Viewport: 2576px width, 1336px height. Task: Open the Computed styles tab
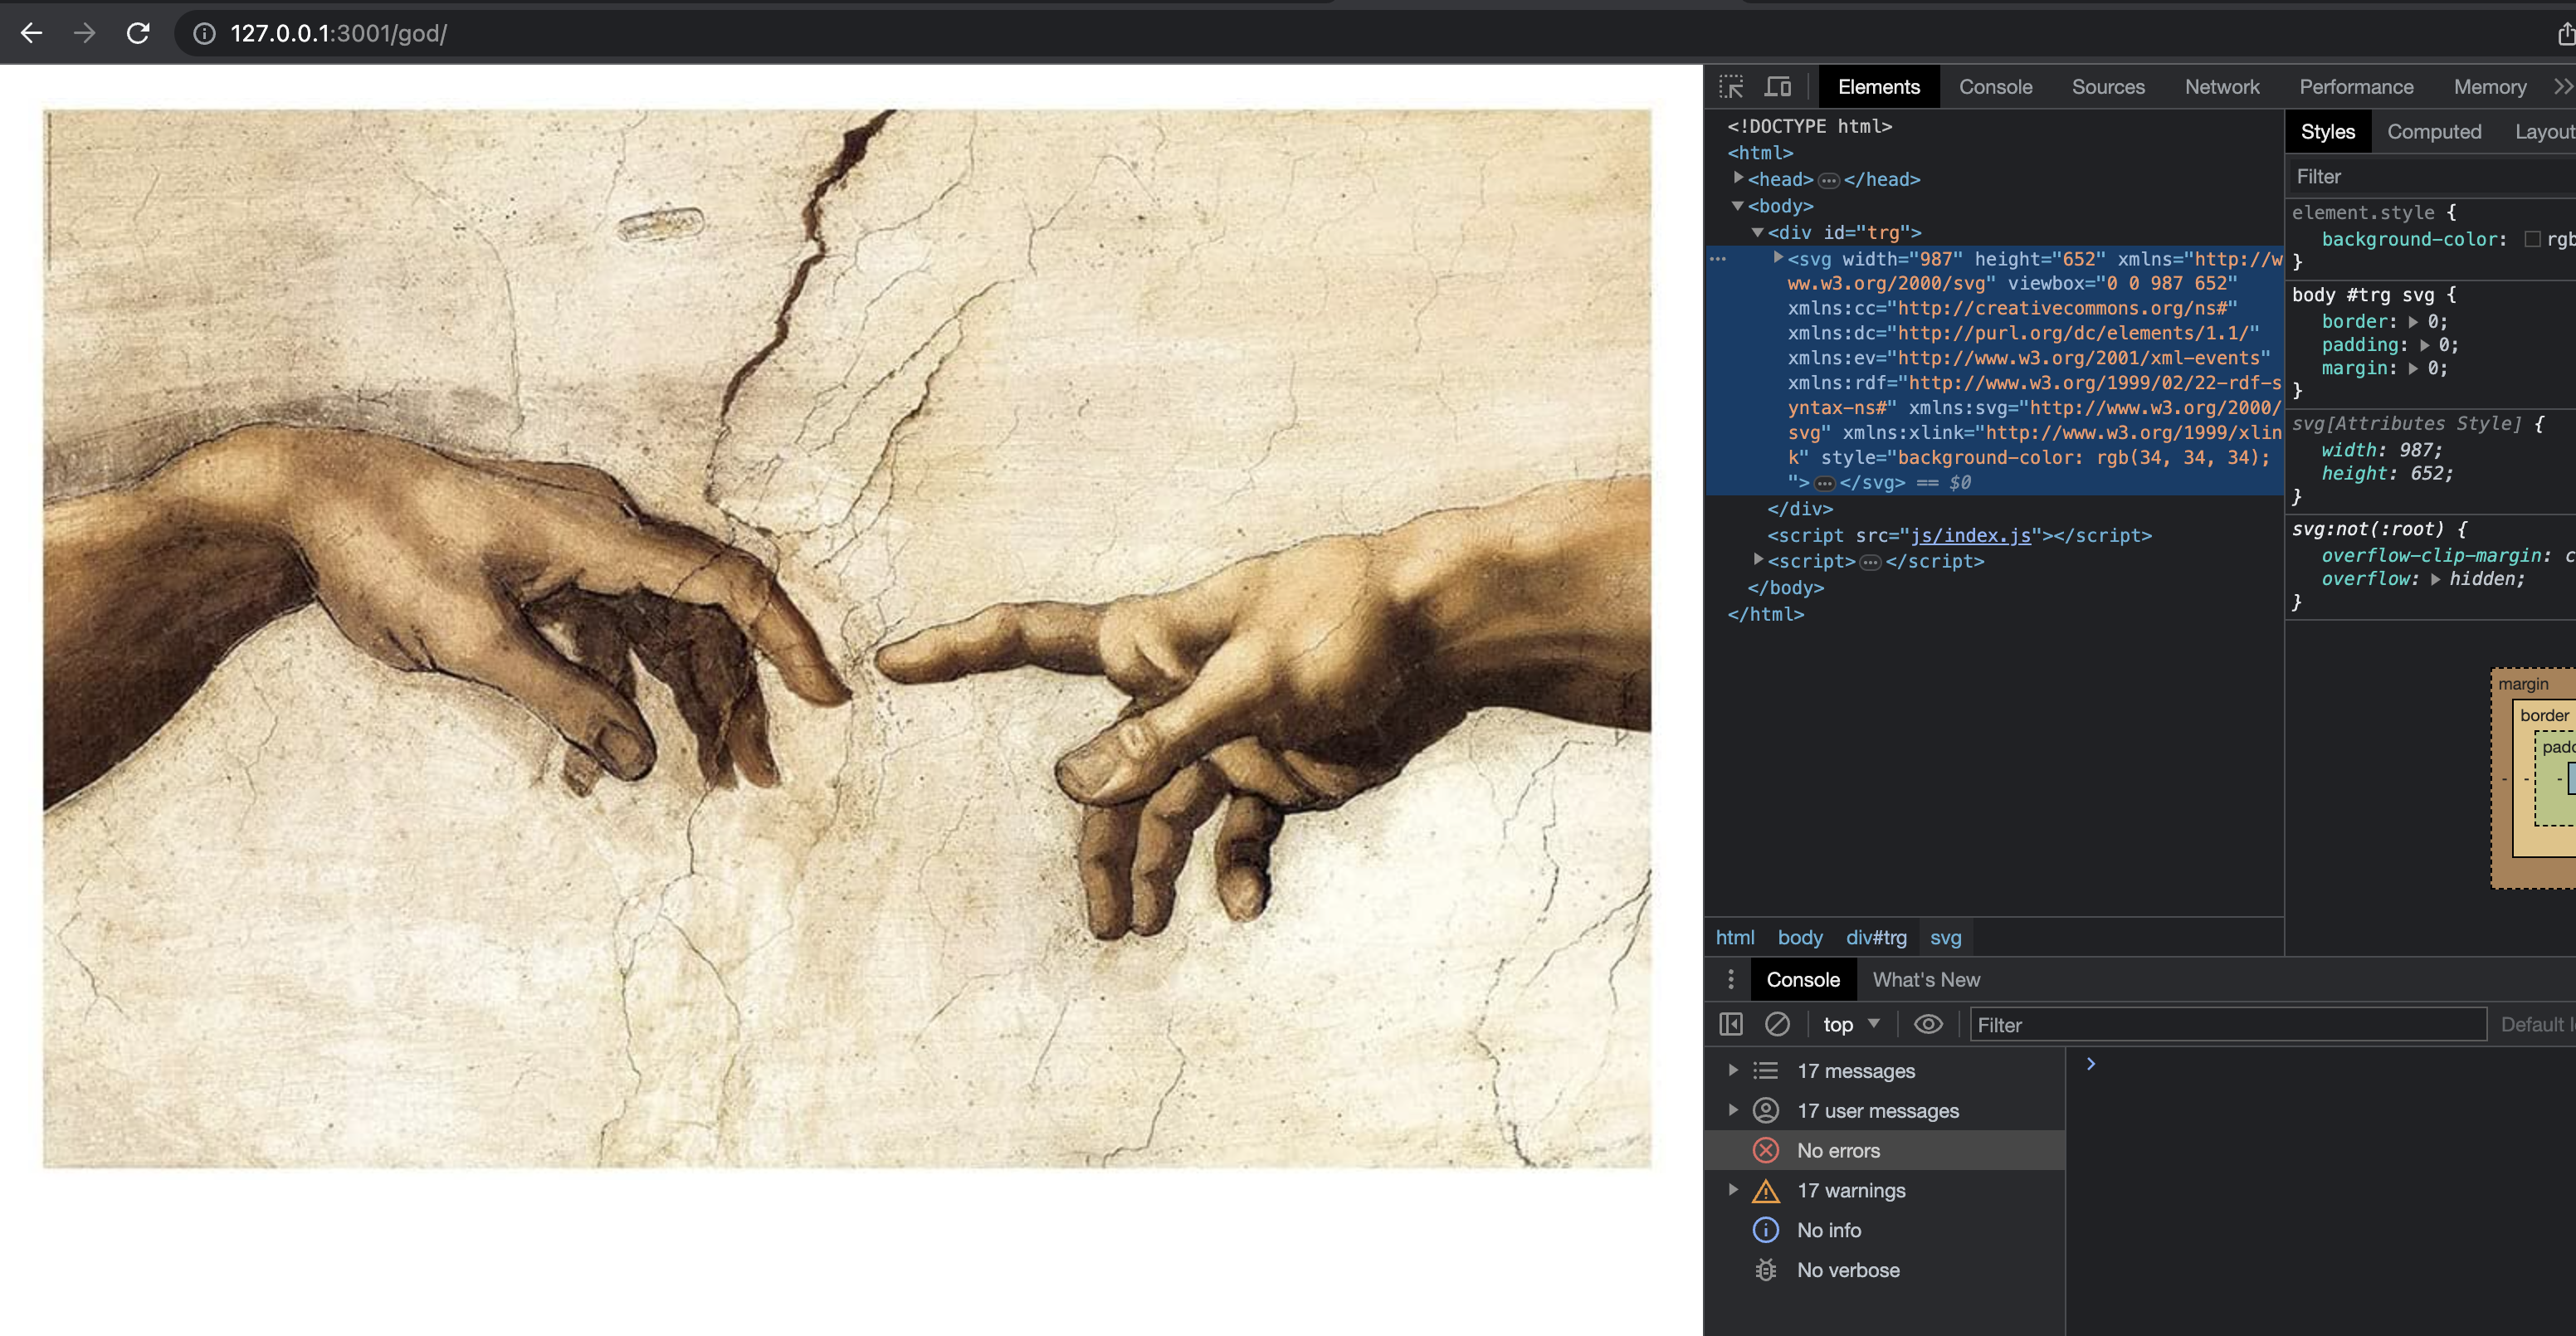[x=2433, y=132]
